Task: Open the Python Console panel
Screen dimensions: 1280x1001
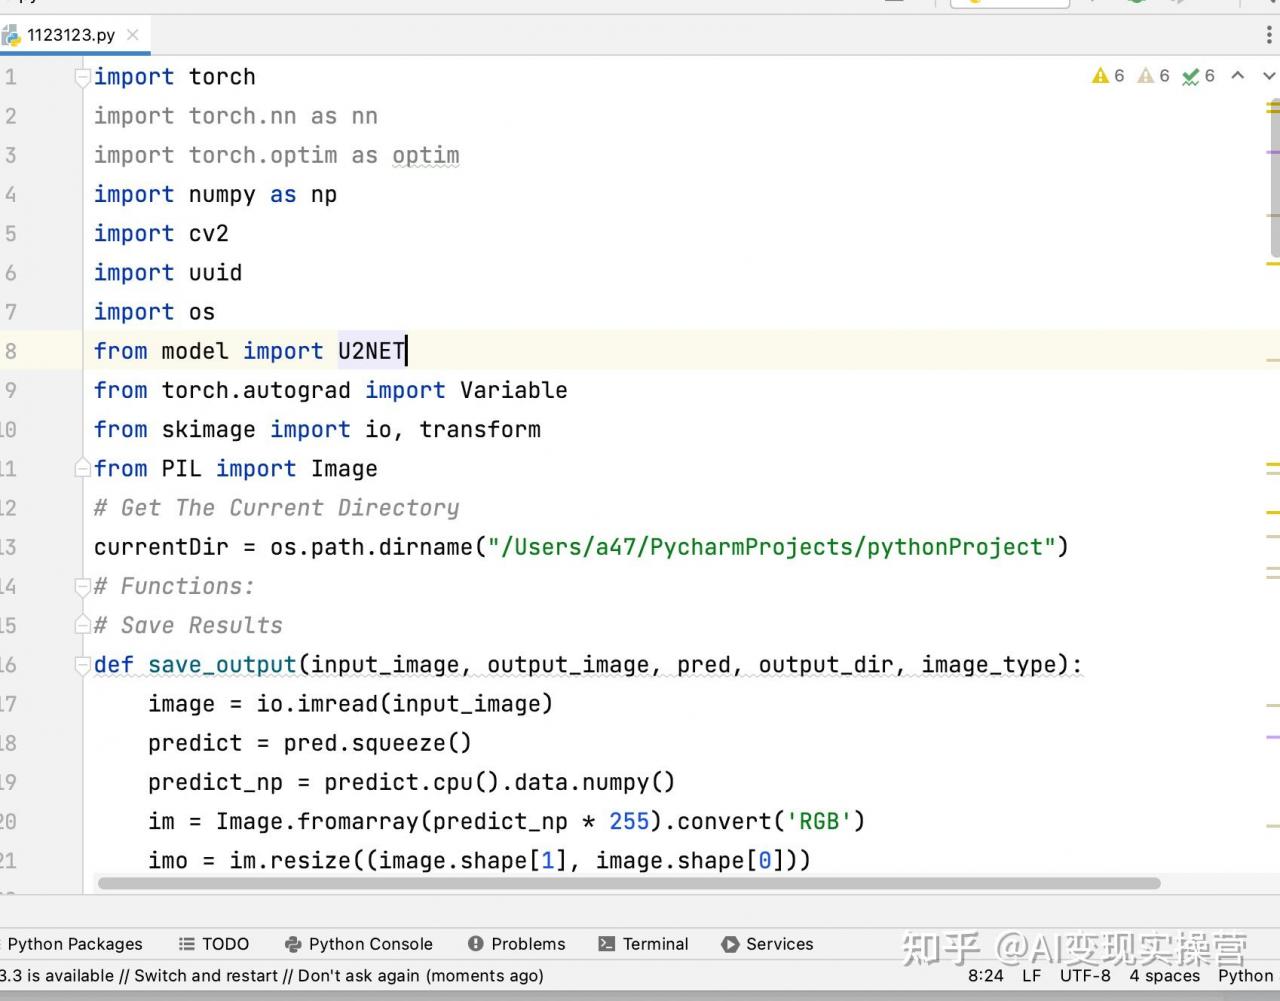Action: [x=359, y=944]
